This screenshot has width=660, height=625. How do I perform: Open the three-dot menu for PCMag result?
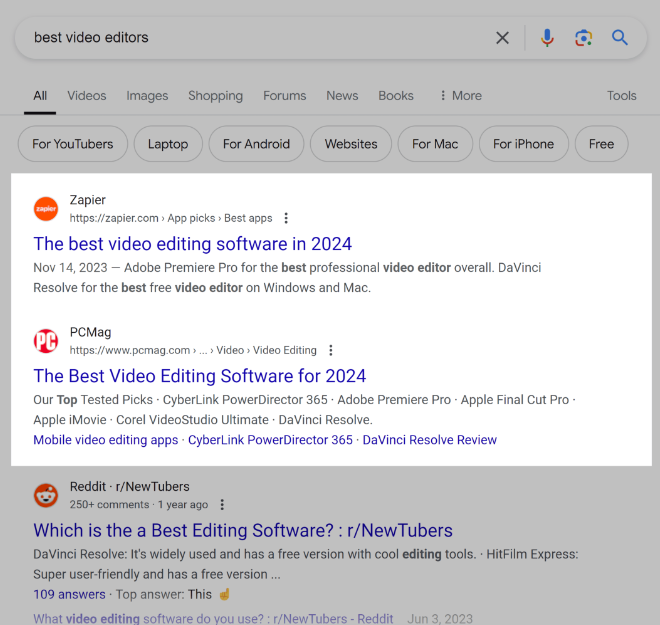coord(331,350)
